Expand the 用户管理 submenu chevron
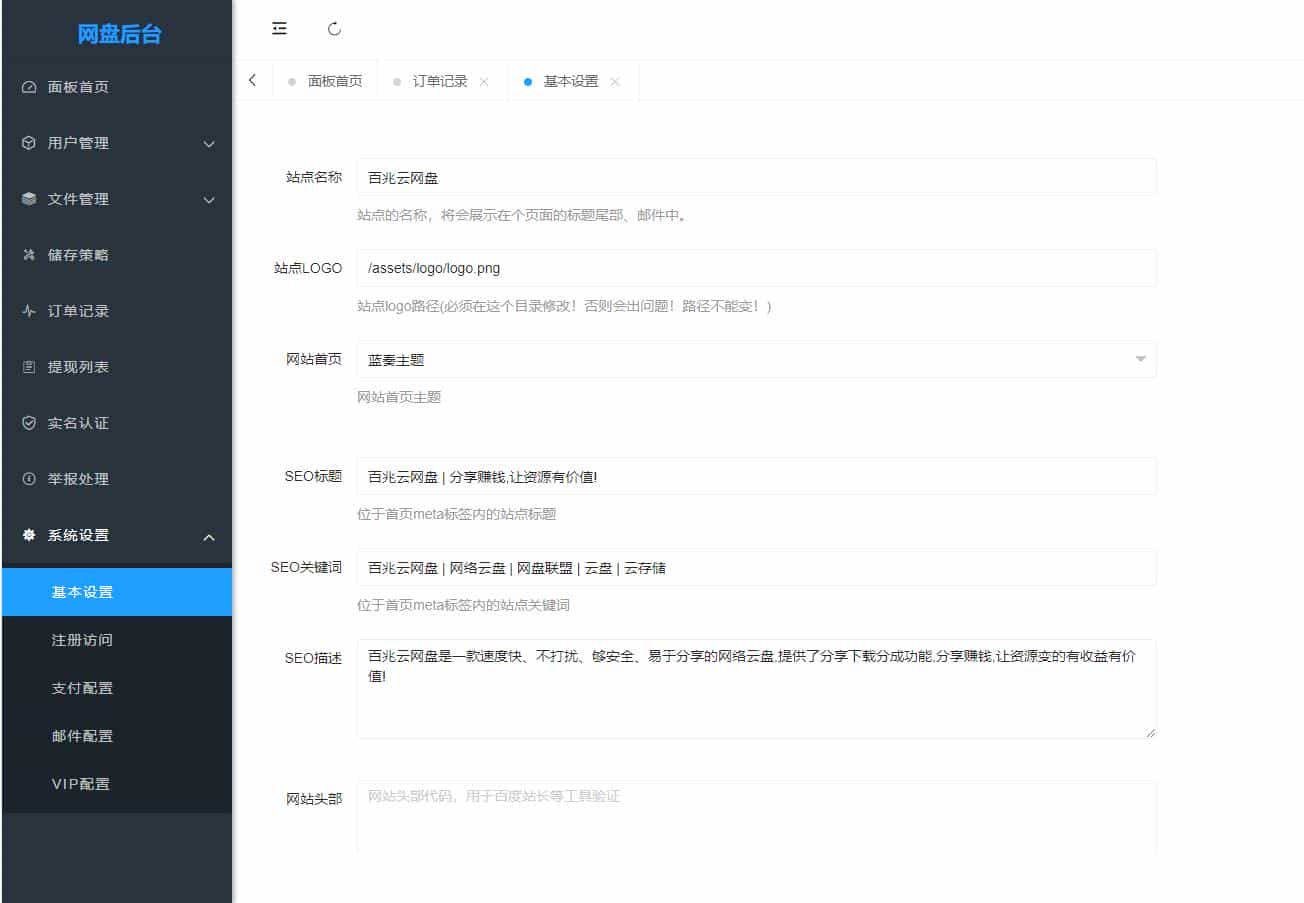Image resolution: width=1304 pixels, height=903 pixels. (x=209, y=143)
